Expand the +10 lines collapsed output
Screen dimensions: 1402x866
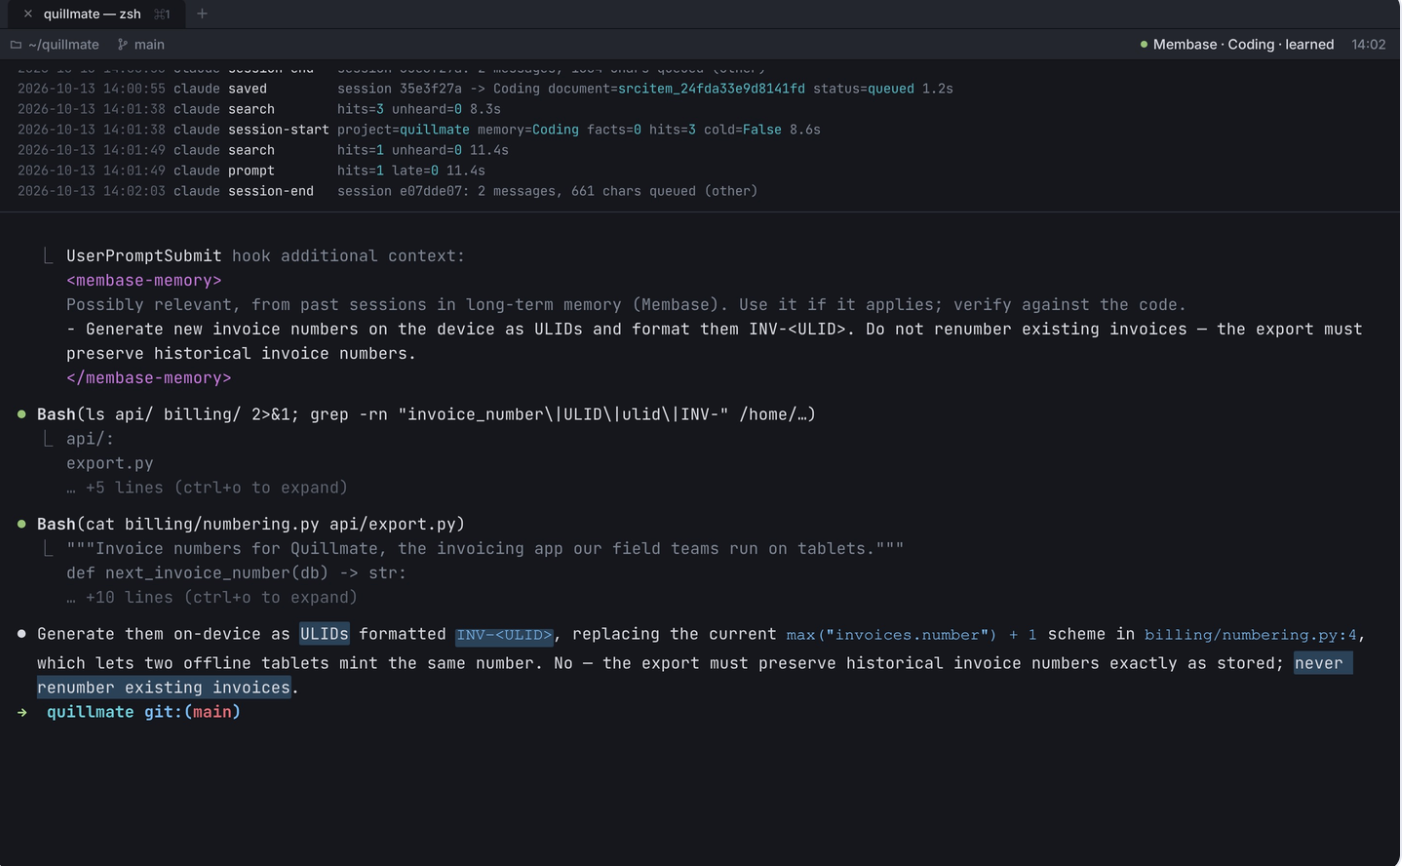(x=212, y=598)
